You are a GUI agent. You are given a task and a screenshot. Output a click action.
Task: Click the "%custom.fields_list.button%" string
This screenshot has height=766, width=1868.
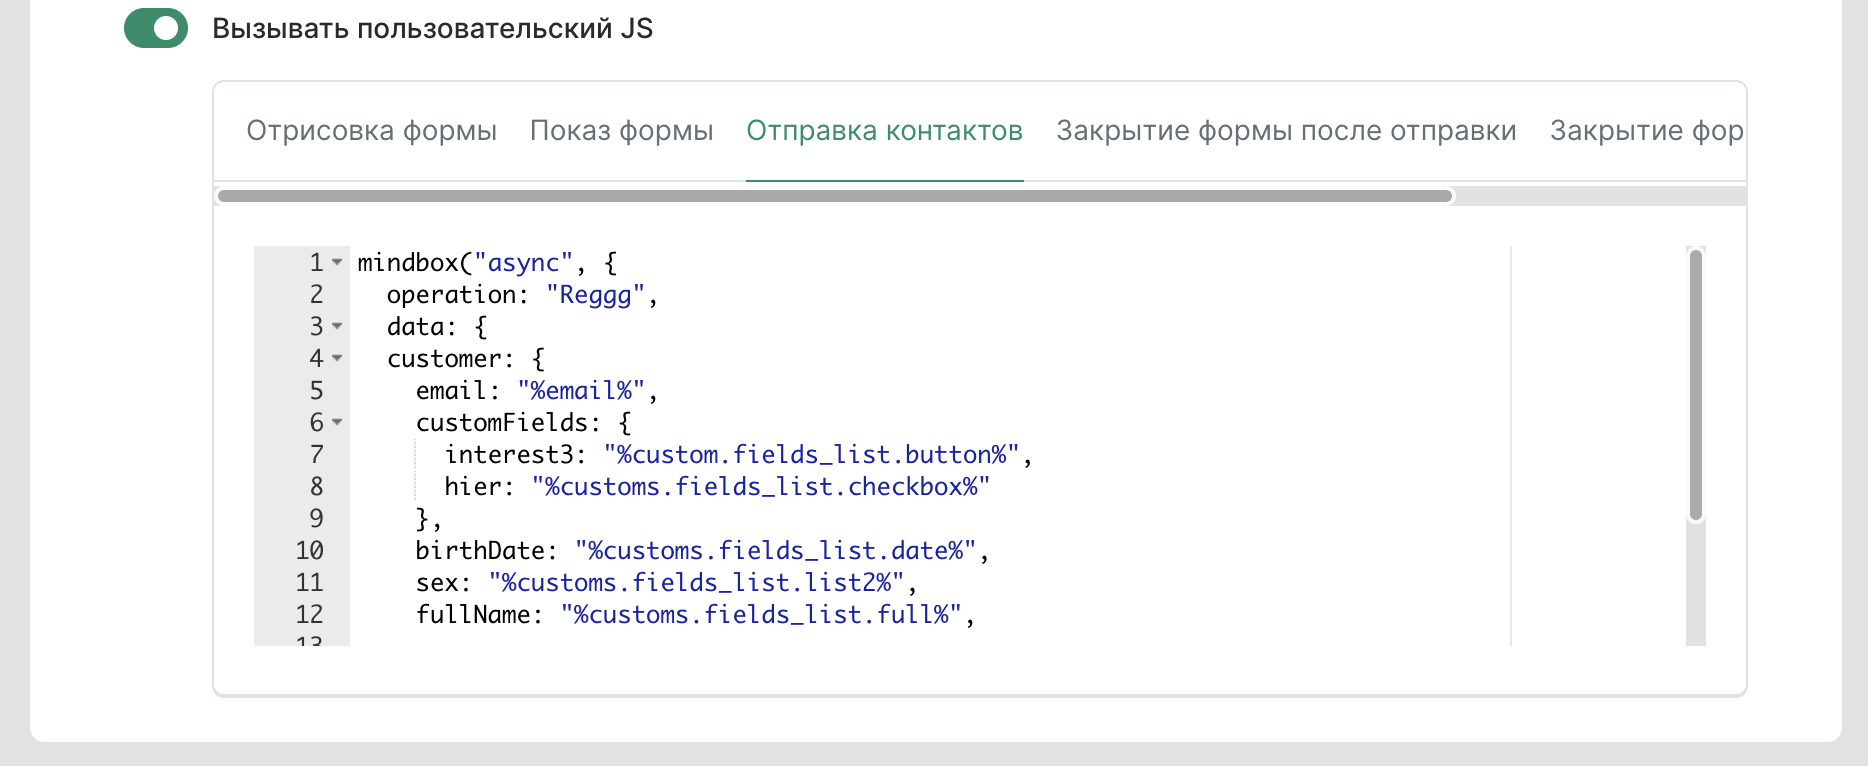[x=812, y=455]
